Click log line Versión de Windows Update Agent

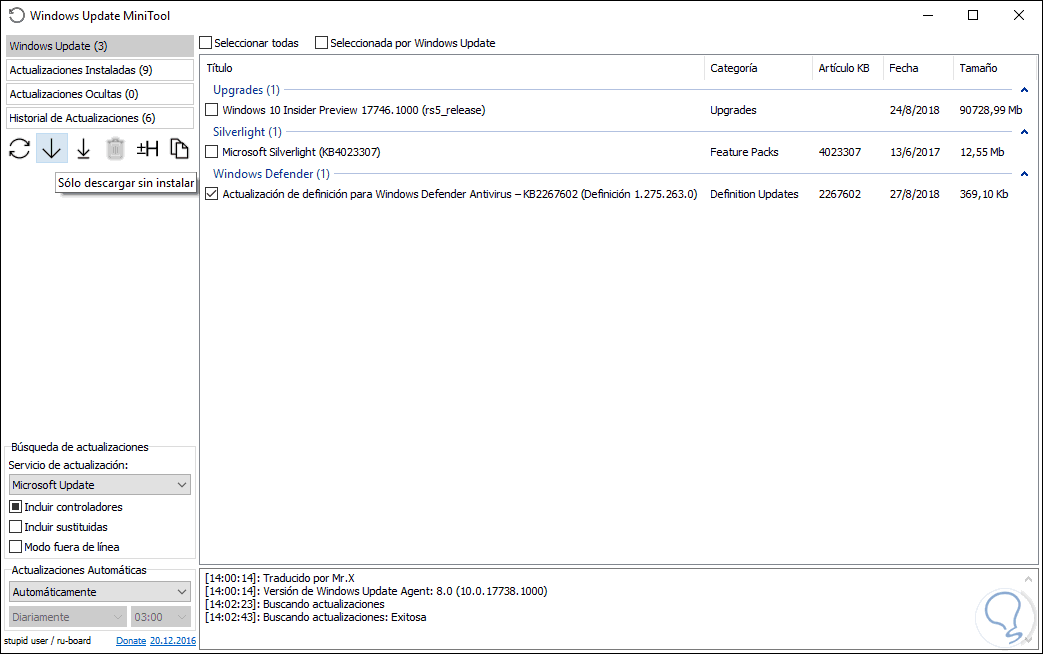(376, 591)
